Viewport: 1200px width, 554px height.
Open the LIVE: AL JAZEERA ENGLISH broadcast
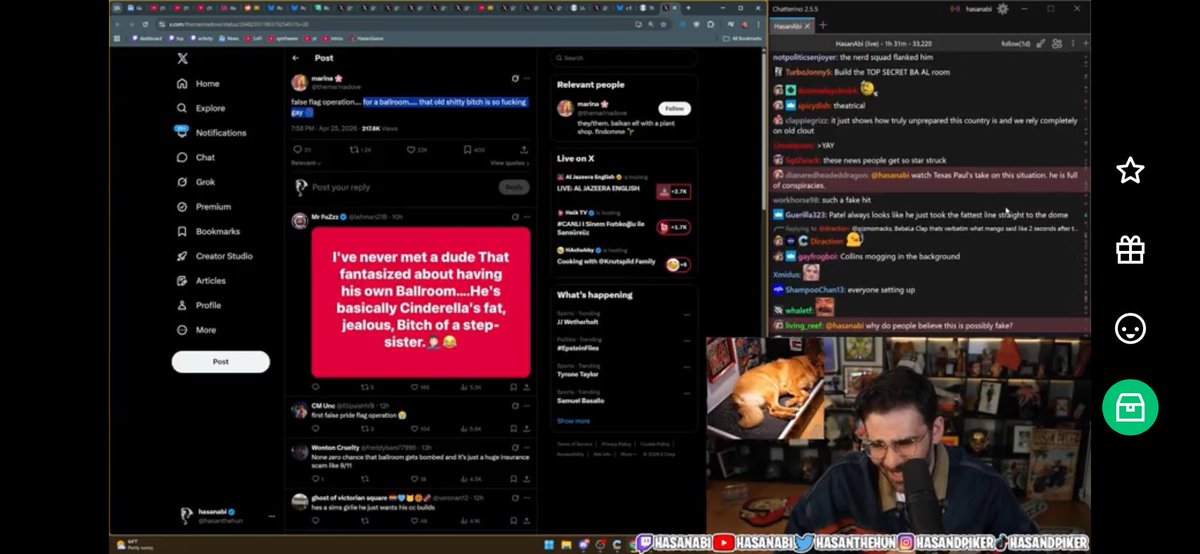[623, 187]
